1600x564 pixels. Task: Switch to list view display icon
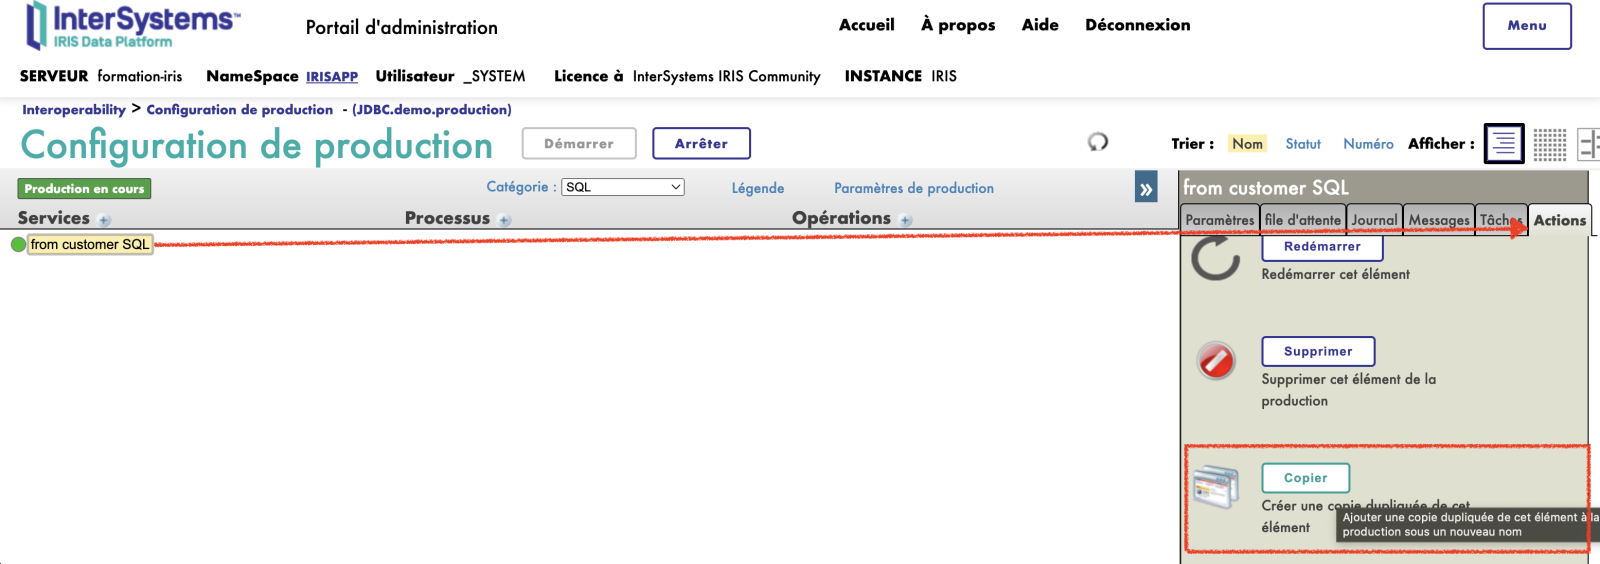pyautogui.click(x=1504, y=144)
